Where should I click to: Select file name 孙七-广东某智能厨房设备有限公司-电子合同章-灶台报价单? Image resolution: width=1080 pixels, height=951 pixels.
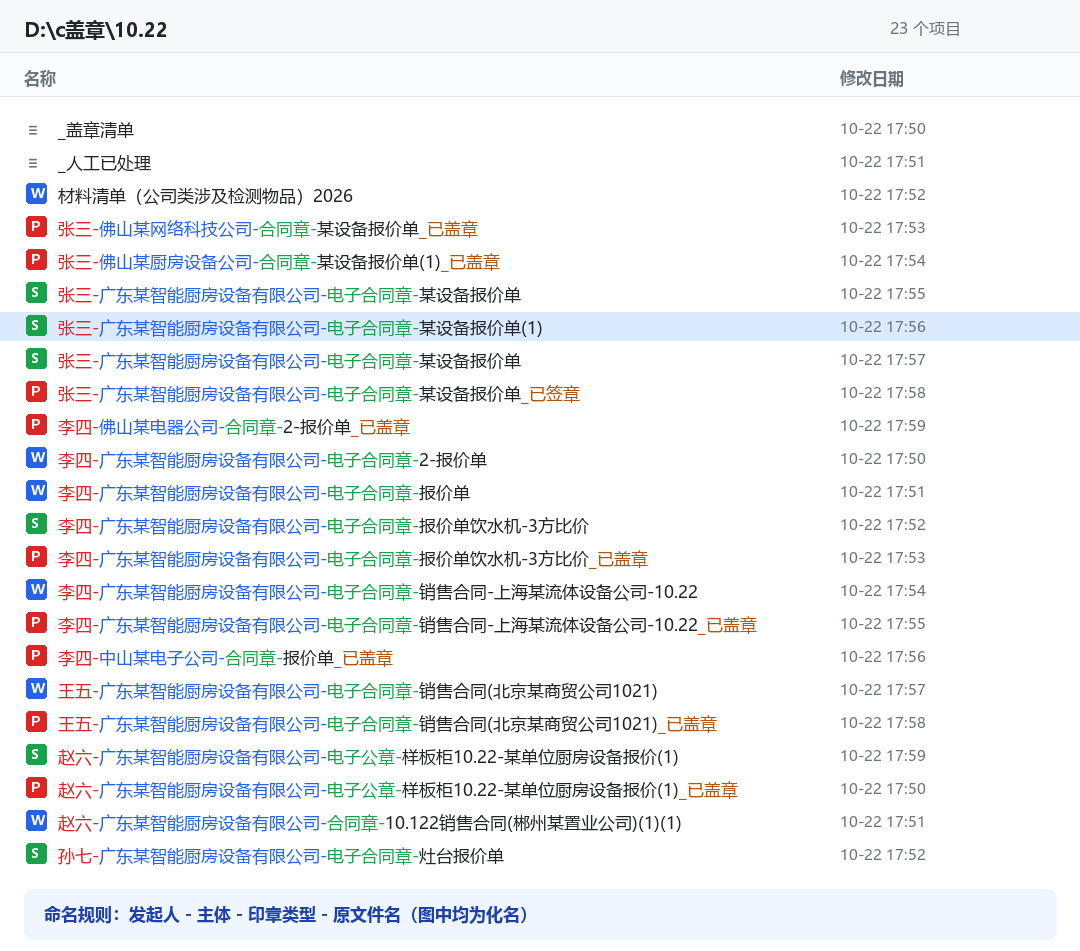pyautogui.click(x=281, y=857)
